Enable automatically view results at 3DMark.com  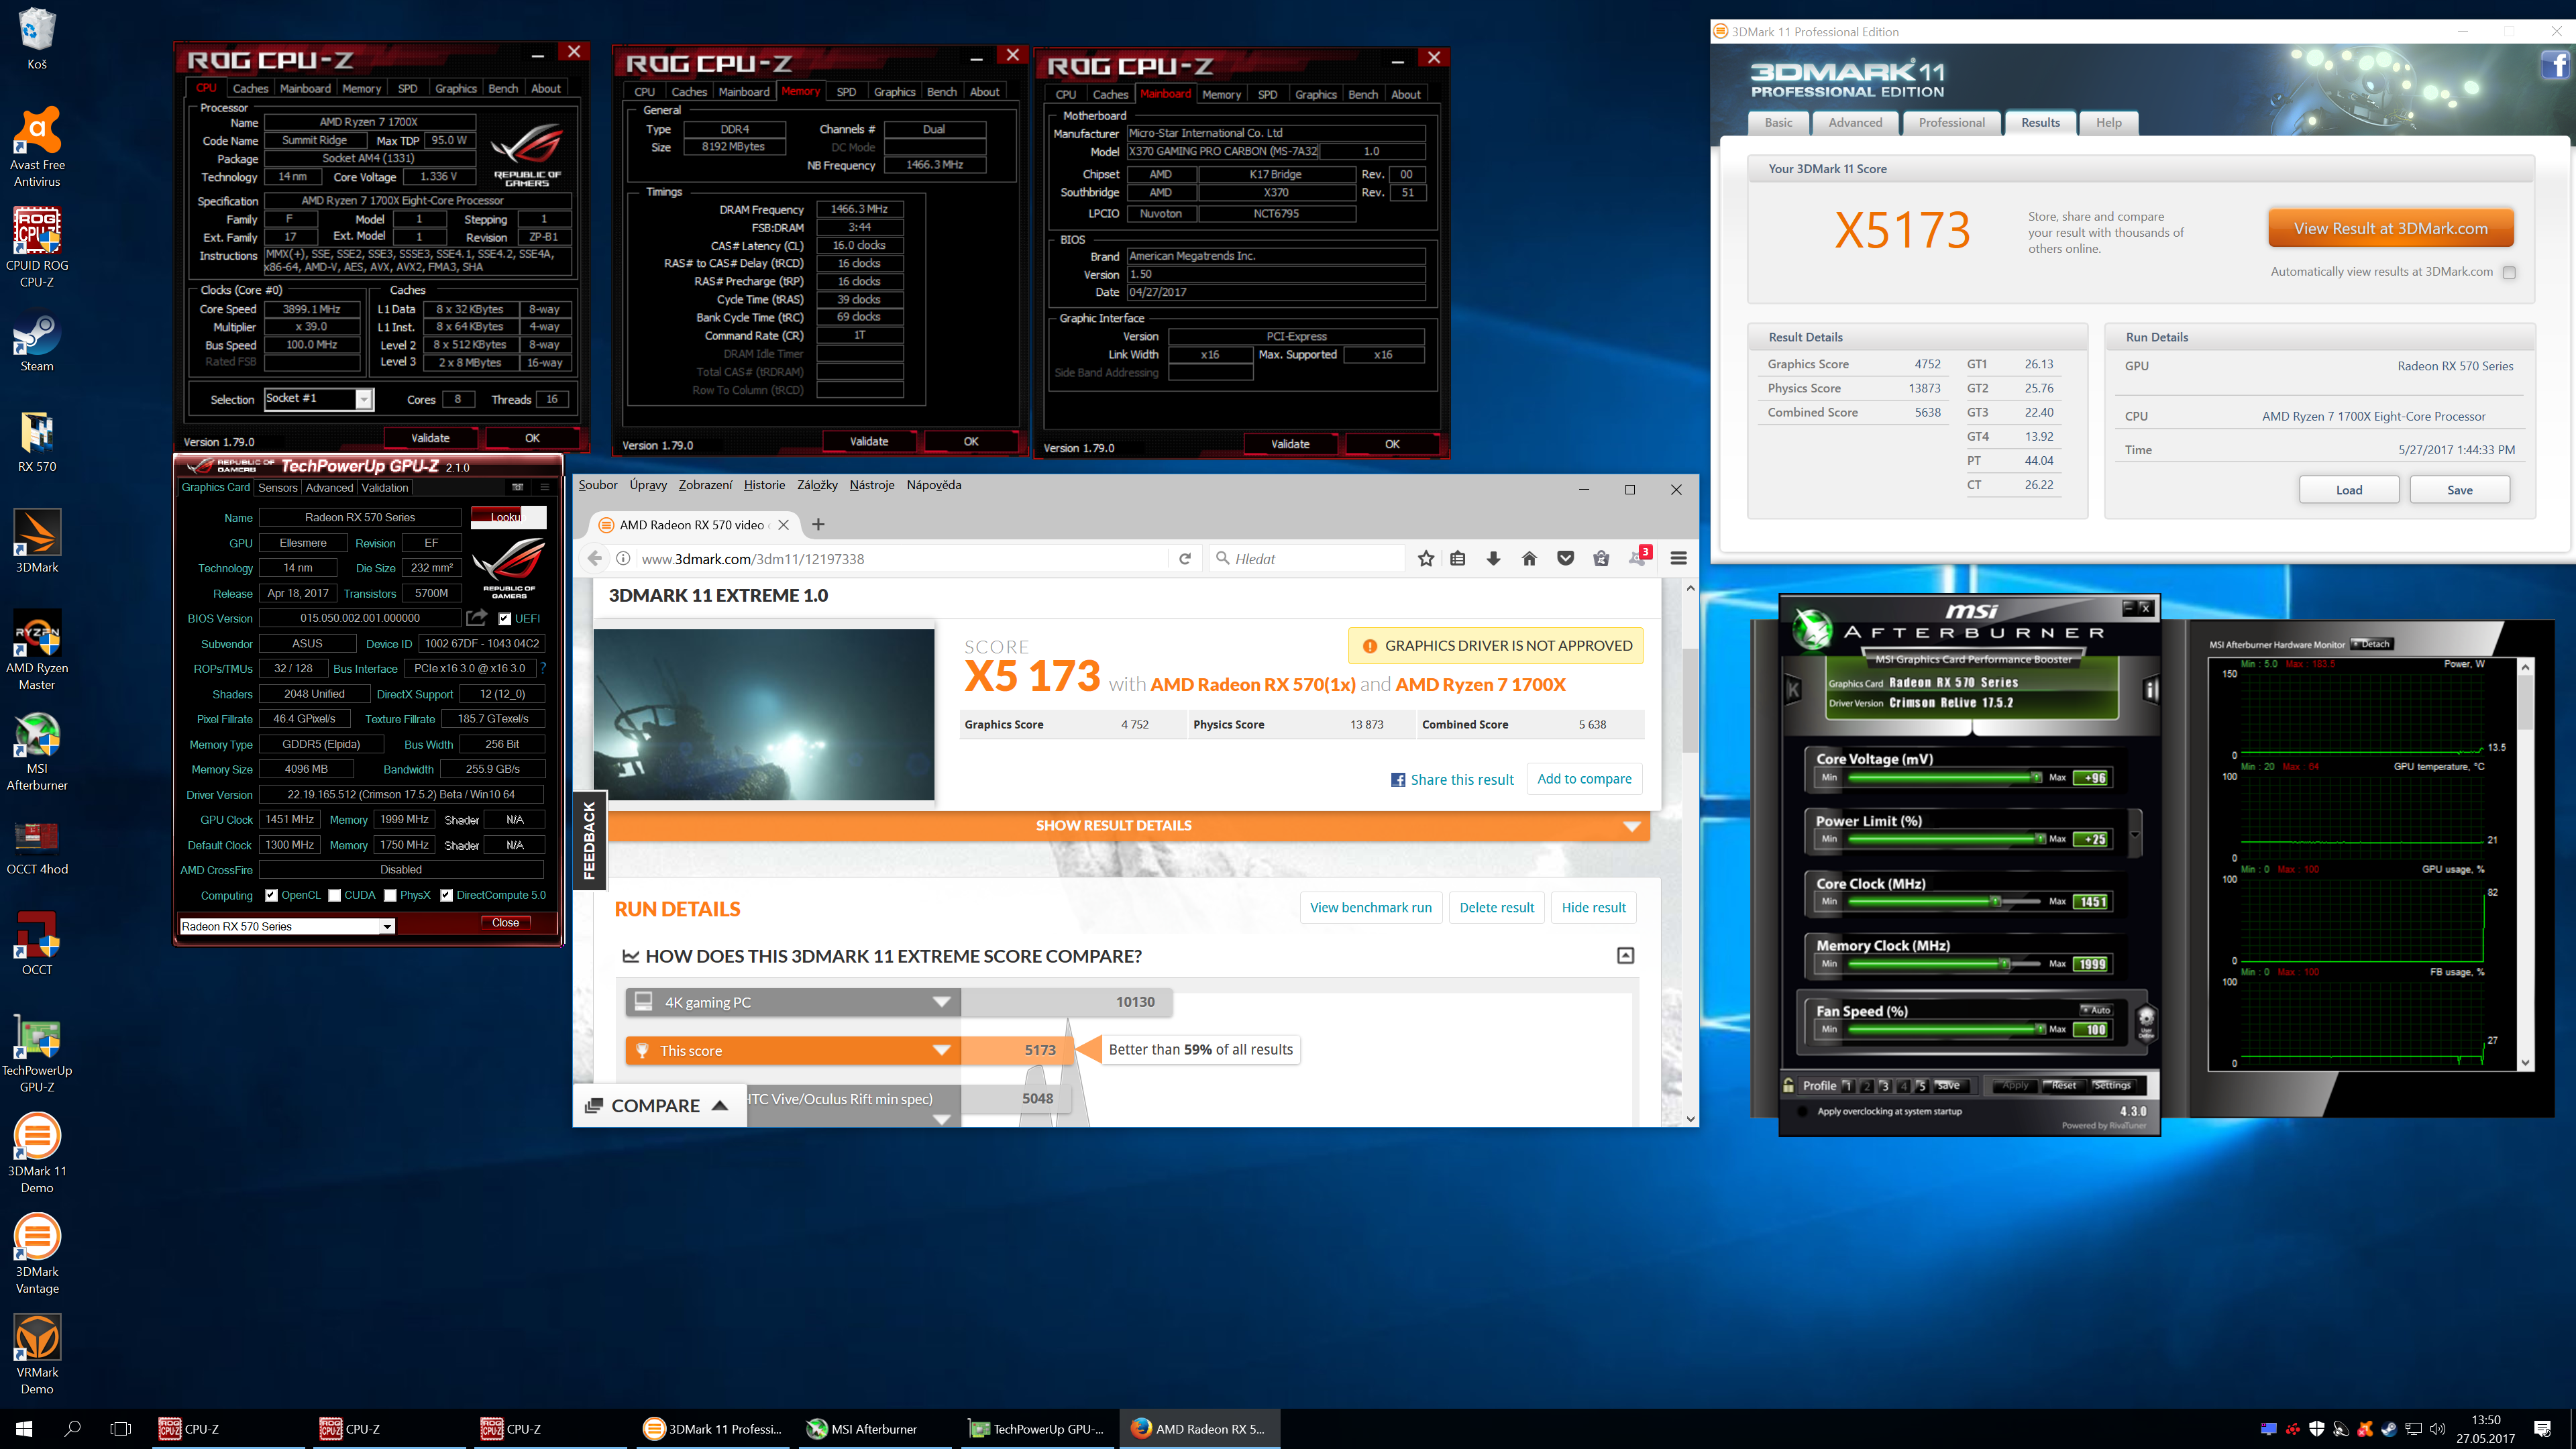click(2509, 272)
